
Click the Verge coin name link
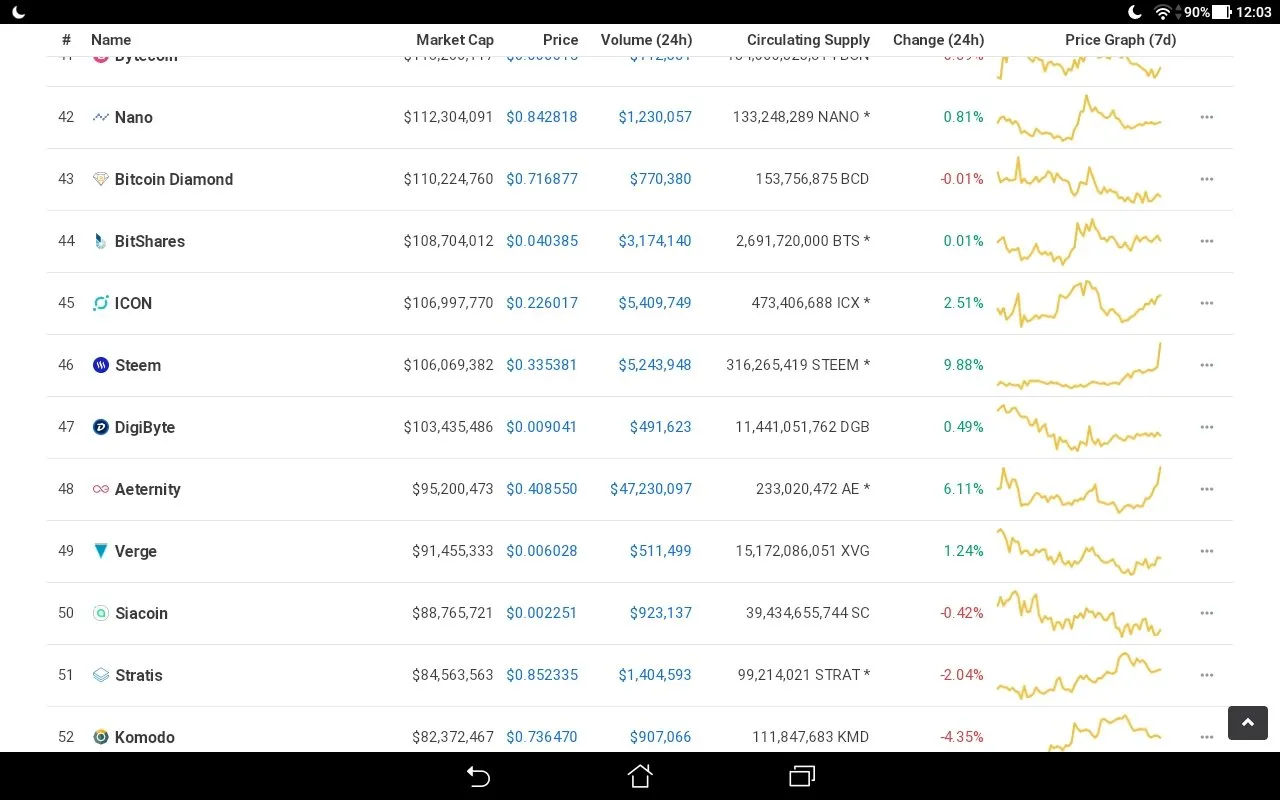(136, 551)
